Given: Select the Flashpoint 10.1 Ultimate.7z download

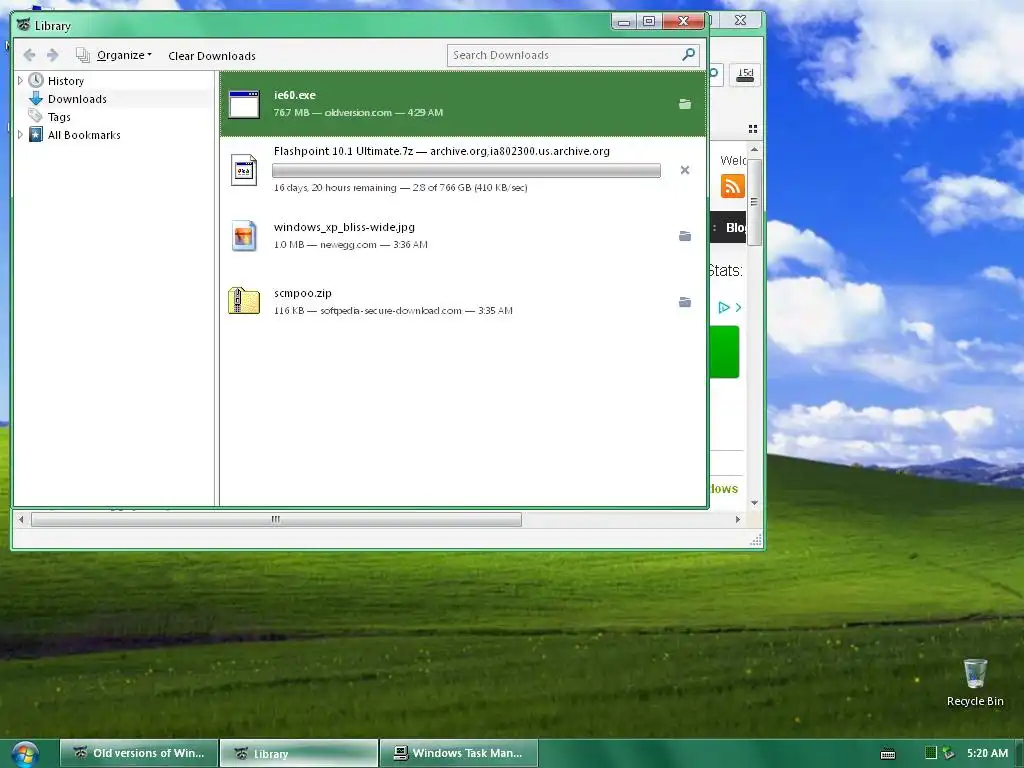Looking at the screenshot, I should 462,169.
